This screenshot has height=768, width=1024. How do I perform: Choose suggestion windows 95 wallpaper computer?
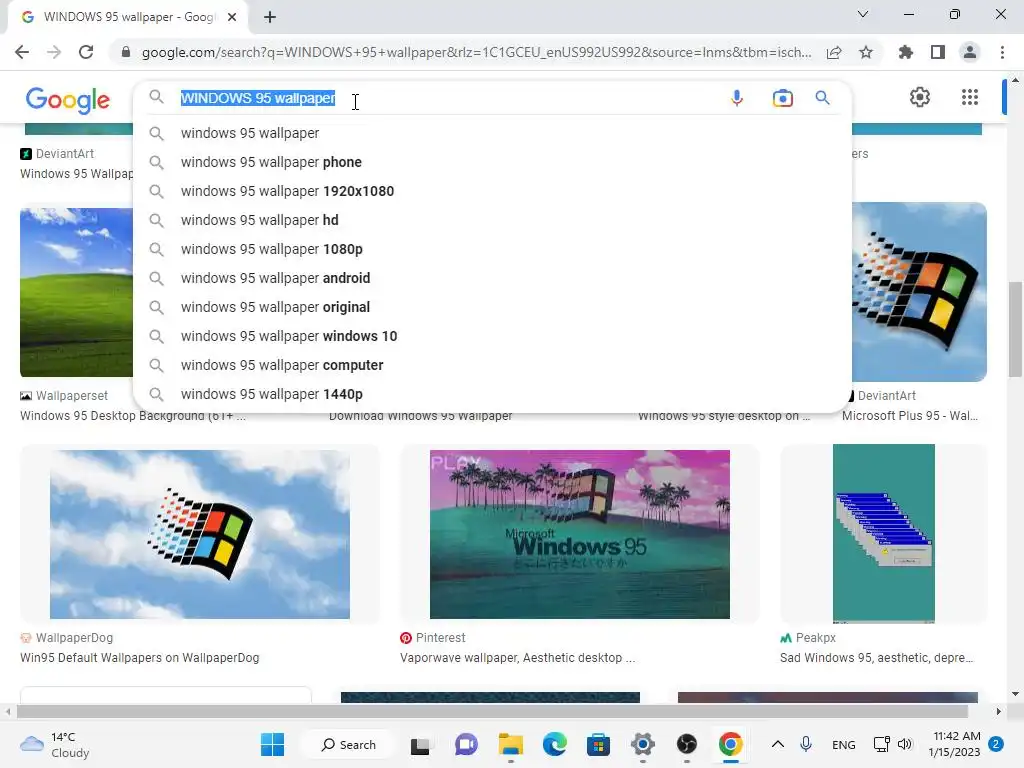pos(492,365)
